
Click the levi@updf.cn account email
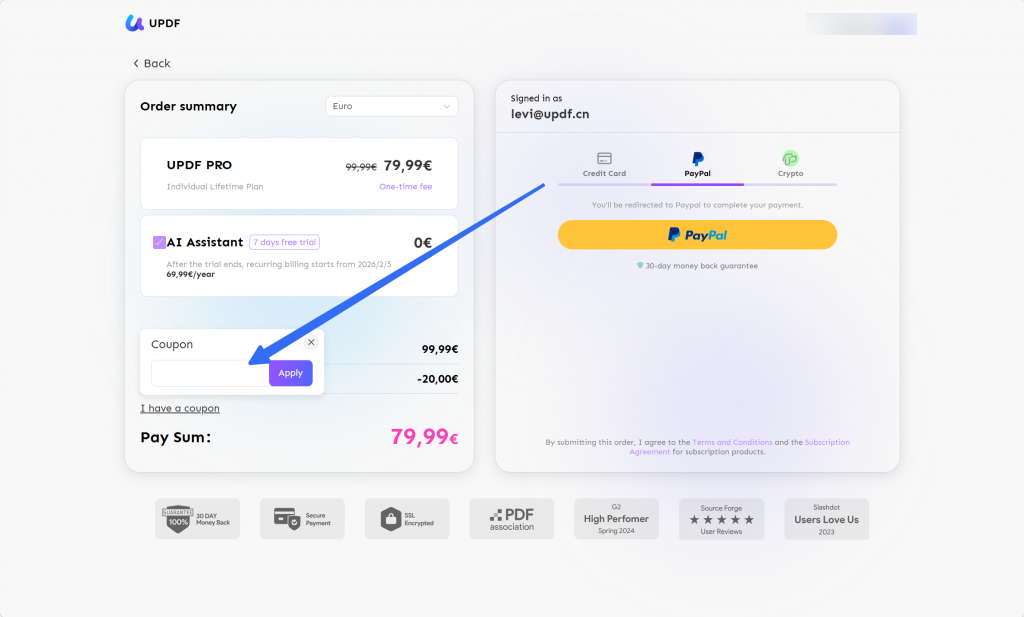(x=550, y=114)
